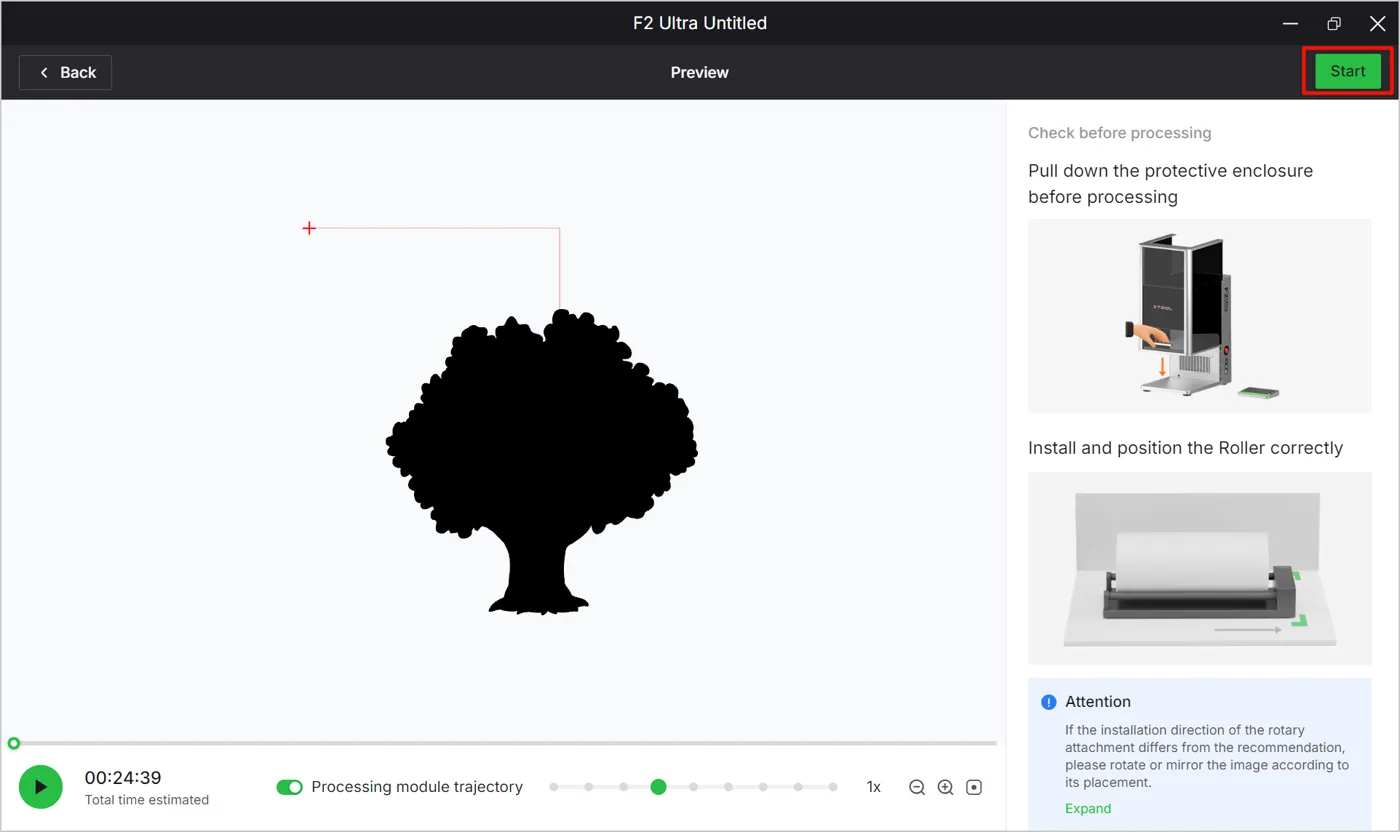Zoom in the preview canvas
Viewport: 1400px width, 832px height.
(945, 788)
